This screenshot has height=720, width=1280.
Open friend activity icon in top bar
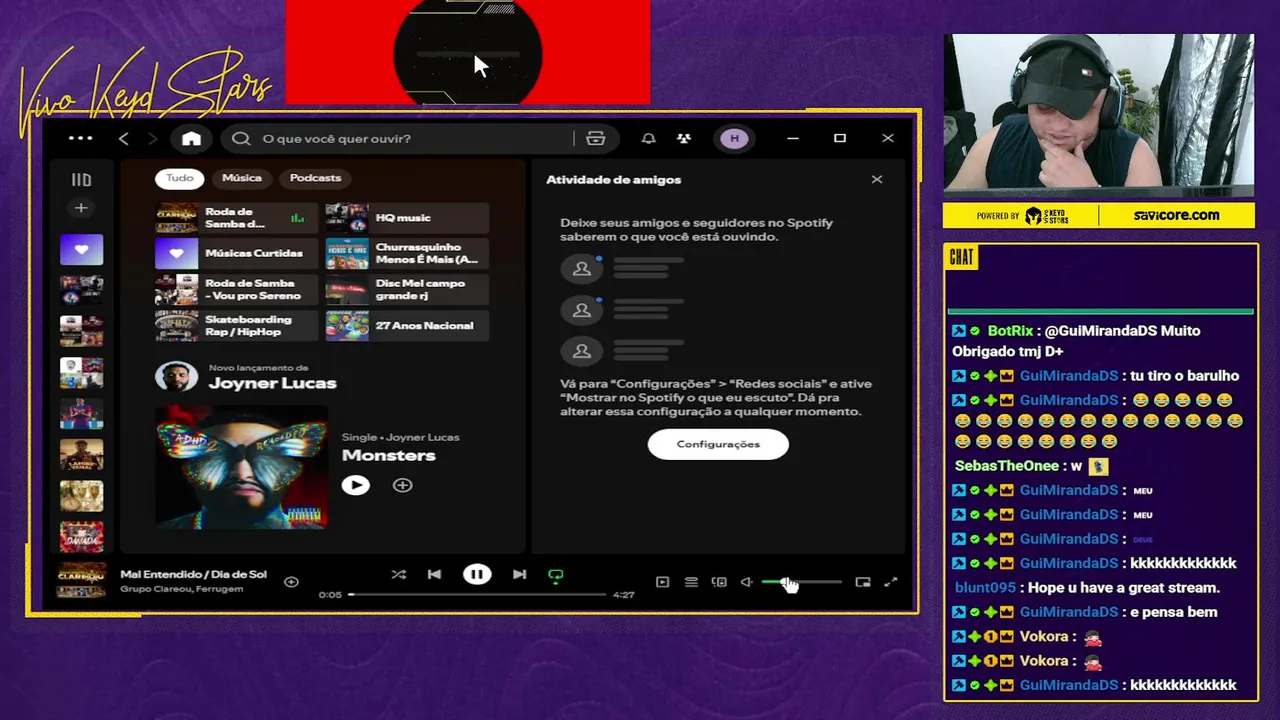click(684, 138)
